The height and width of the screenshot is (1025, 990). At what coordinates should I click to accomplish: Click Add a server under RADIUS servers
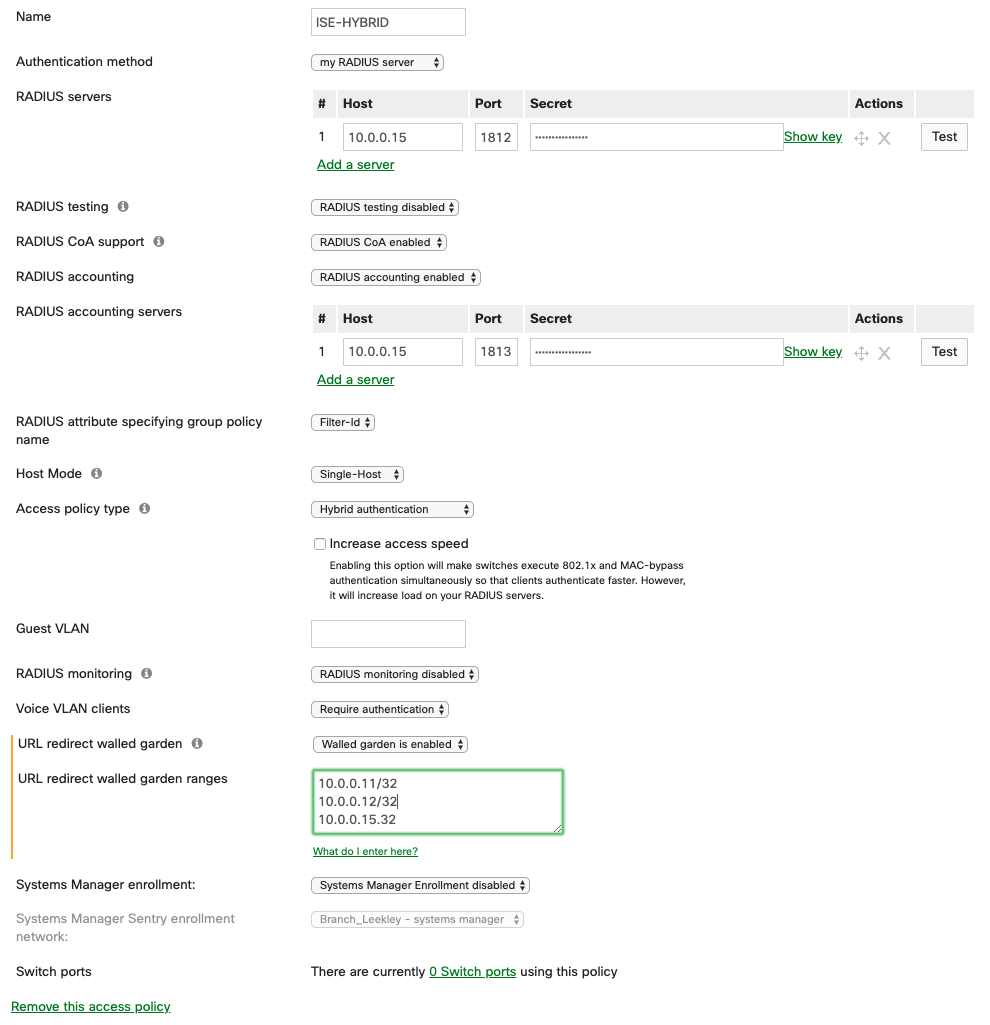click(x=355, y=165)
